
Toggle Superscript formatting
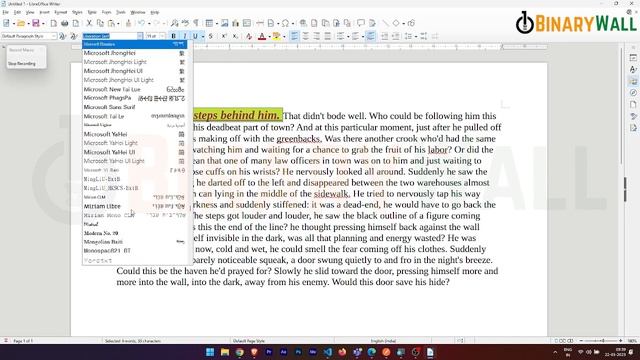click(x=224, y=36)
